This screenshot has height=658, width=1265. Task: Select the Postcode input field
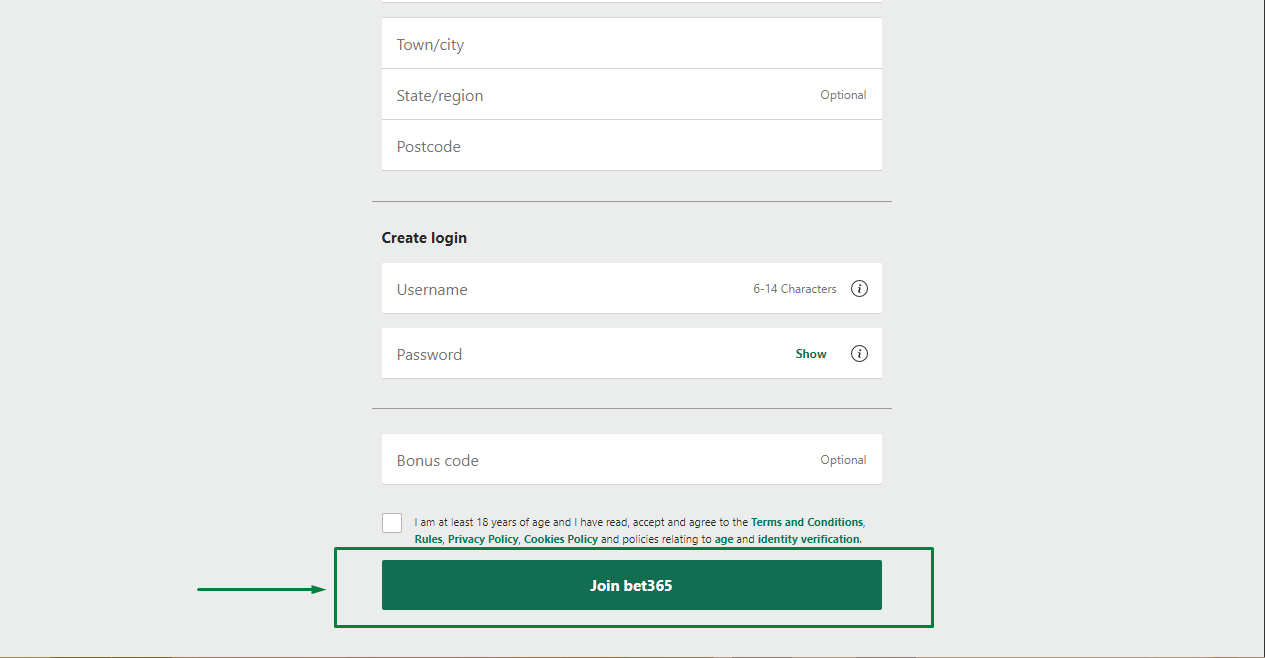pyautogui.click(x=600, y=146)
